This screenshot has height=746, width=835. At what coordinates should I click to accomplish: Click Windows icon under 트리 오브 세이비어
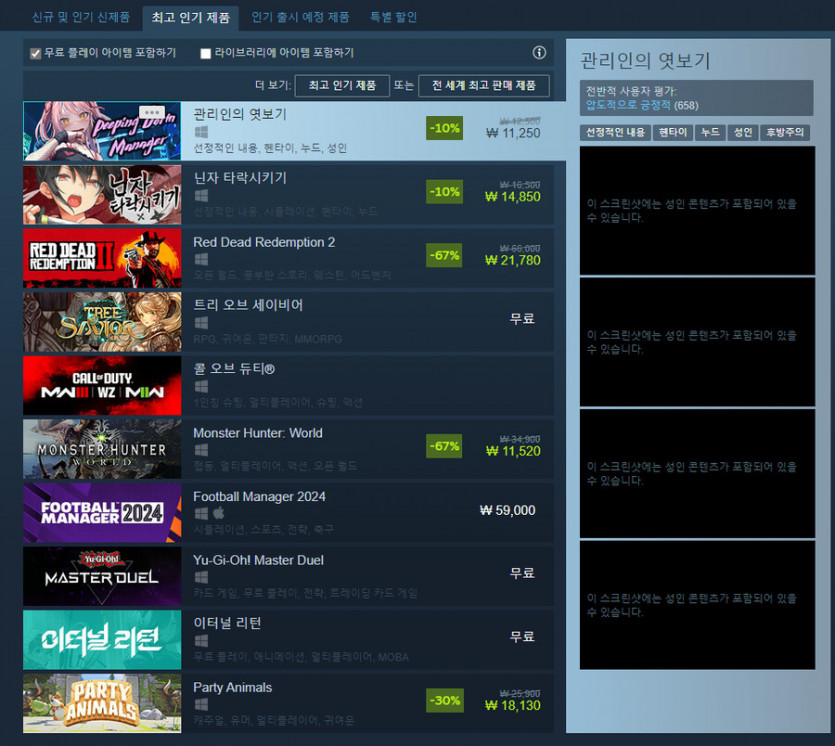[201, 323]
